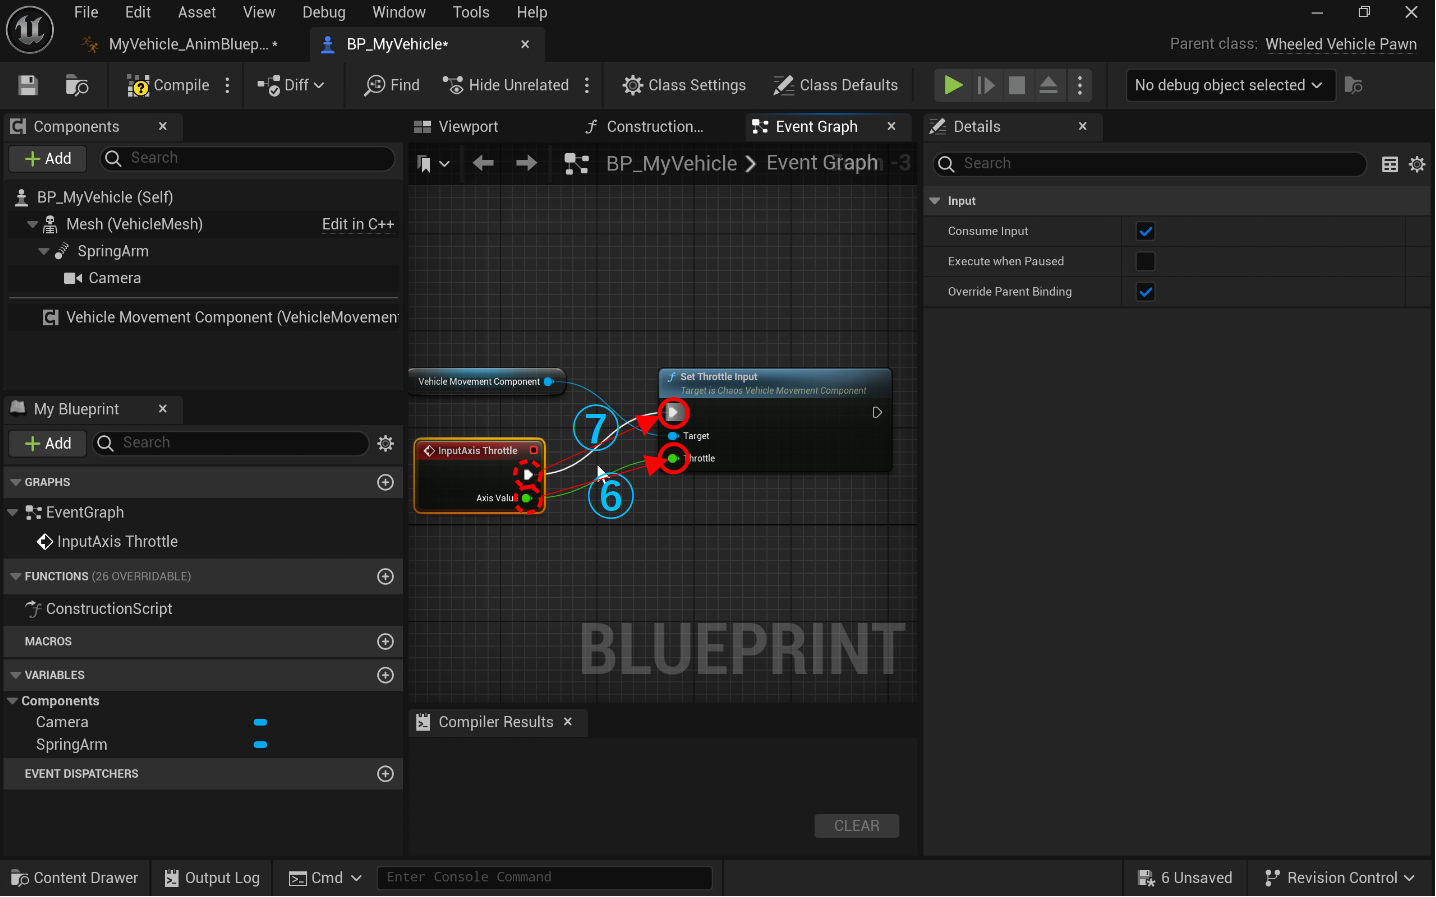Image resolution: width=1436 pixels, height=897 pixels.
Task: Select Mesh (VehicleMesh) component
Action: coord(134,224)
